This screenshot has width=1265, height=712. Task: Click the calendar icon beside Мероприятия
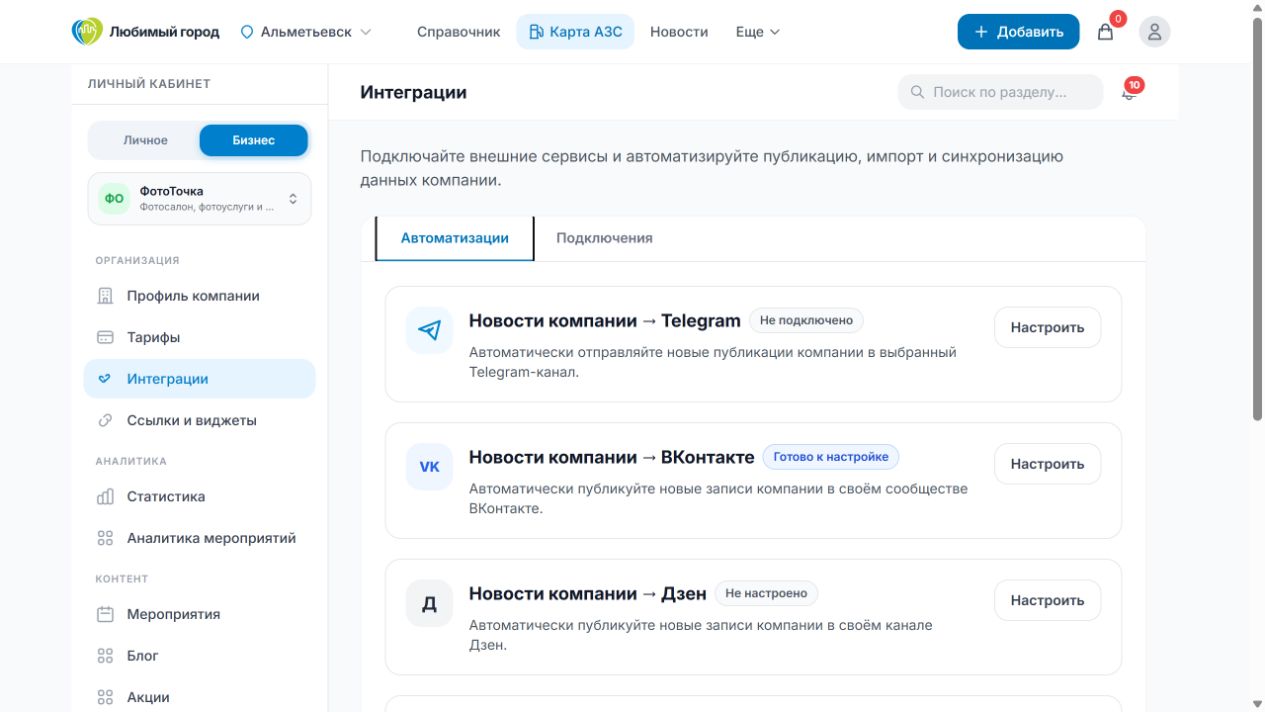click(x=105, y=615)
